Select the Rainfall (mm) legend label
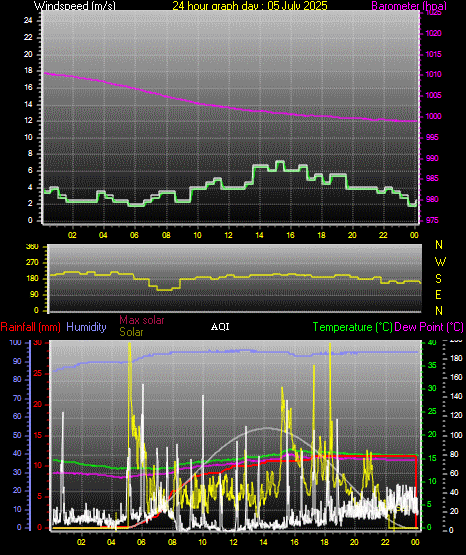The width and height of the screenshot is (466, 555). coord(30,327)
